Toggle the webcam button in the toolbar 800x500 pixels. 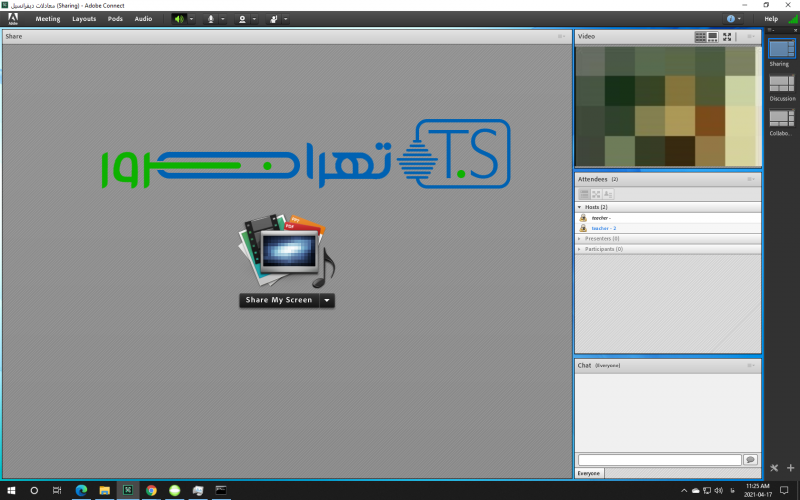coord(242,19)
